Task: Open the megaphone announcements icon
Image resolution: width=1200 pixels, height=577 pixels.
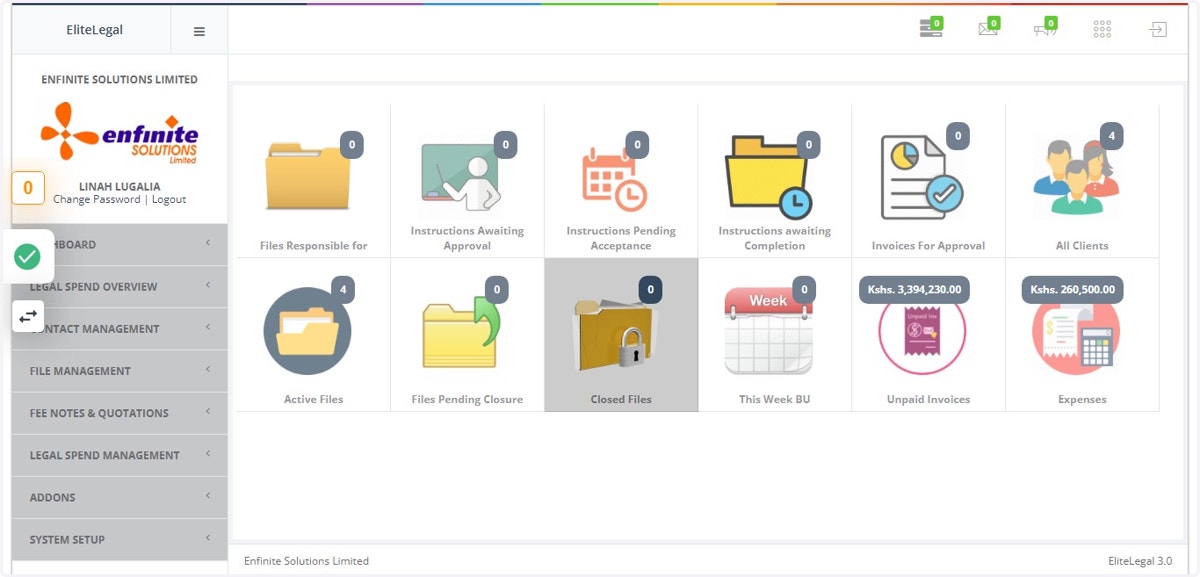Action: tap(1045, 29)
